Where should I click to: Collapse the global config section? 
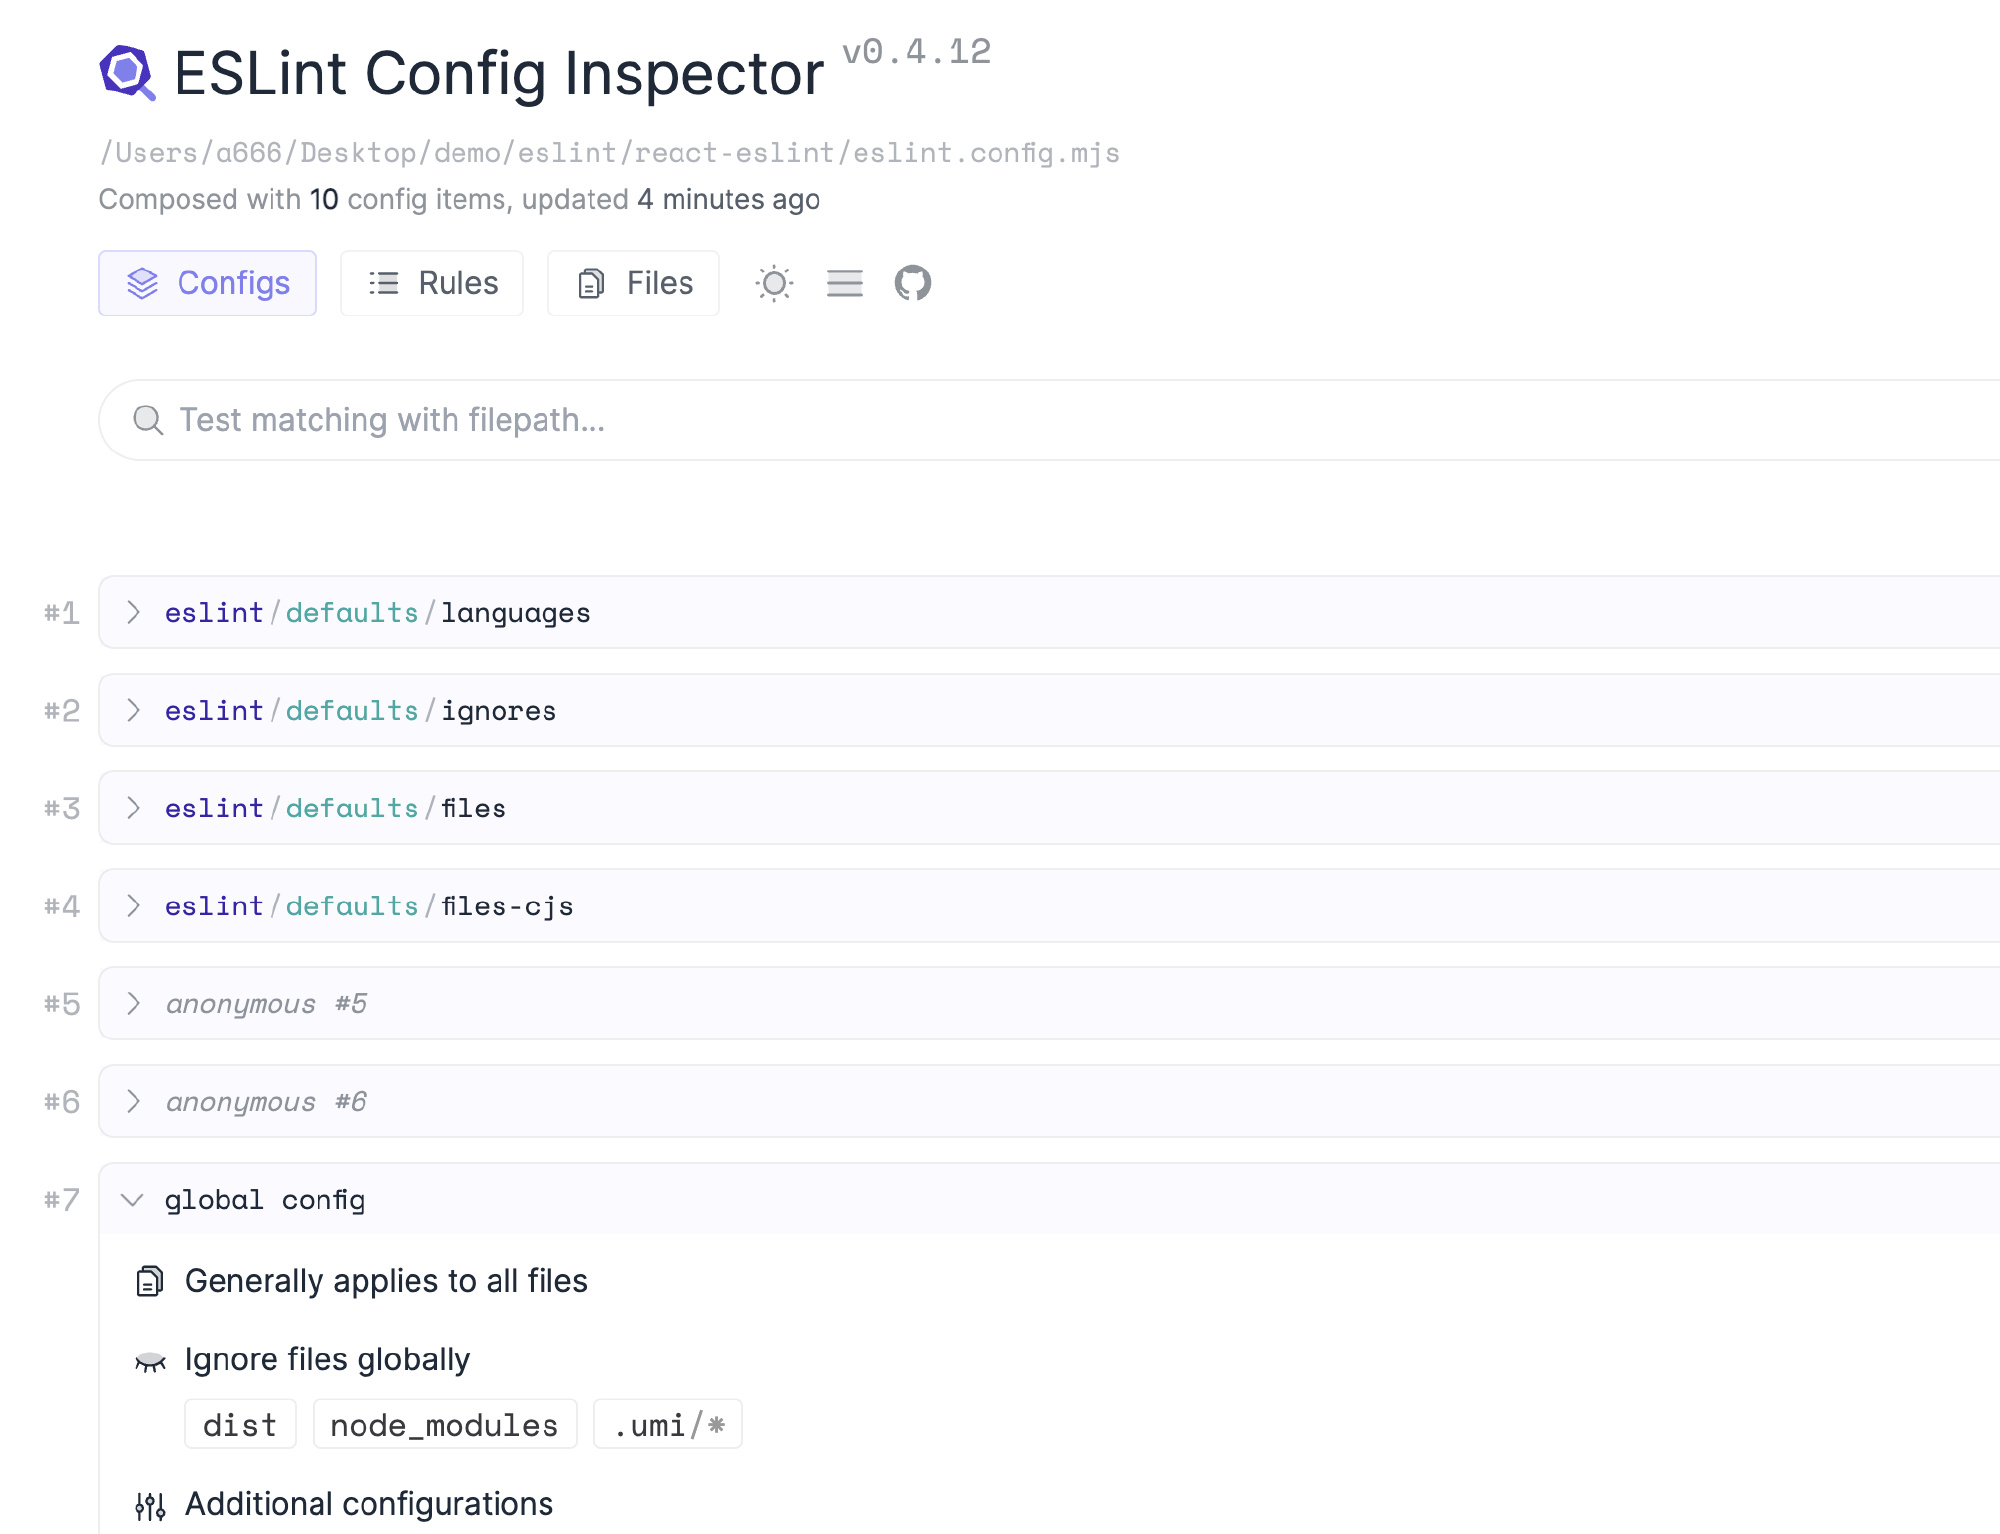tap(1050, 1199)
